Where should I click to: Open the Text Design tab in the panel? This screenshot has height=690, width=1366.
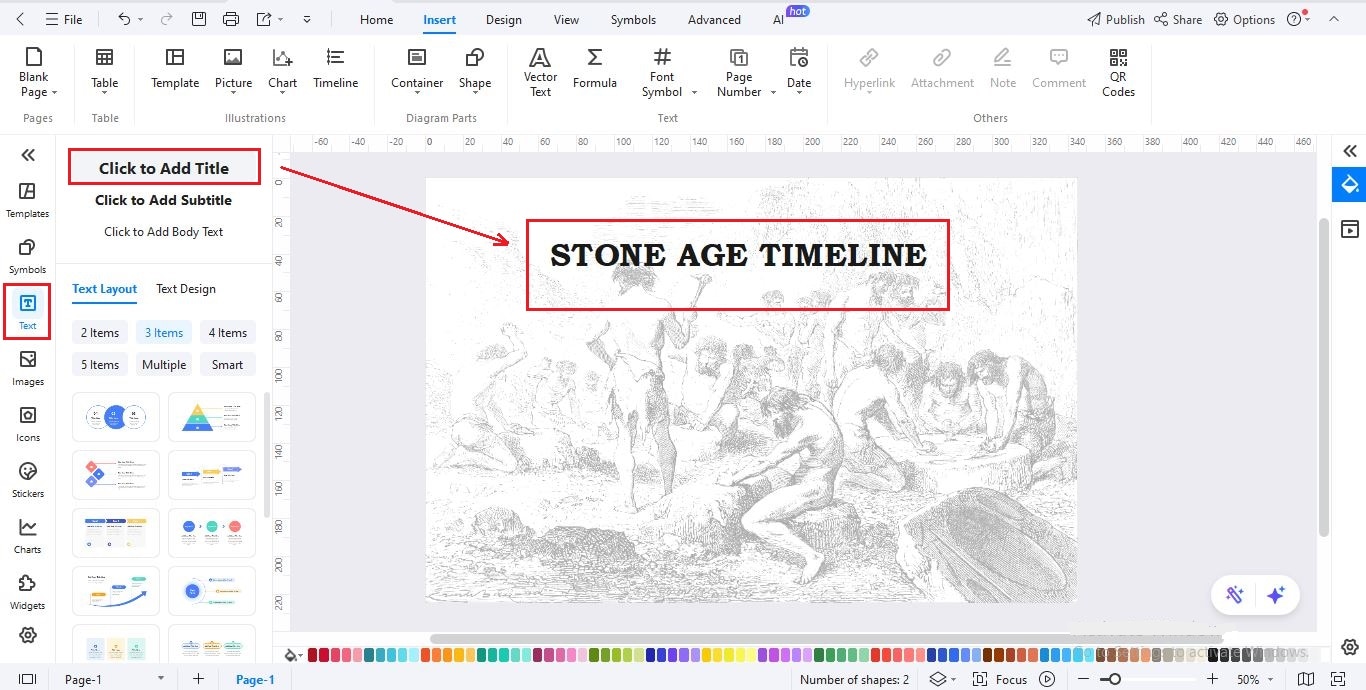[185, 289]
